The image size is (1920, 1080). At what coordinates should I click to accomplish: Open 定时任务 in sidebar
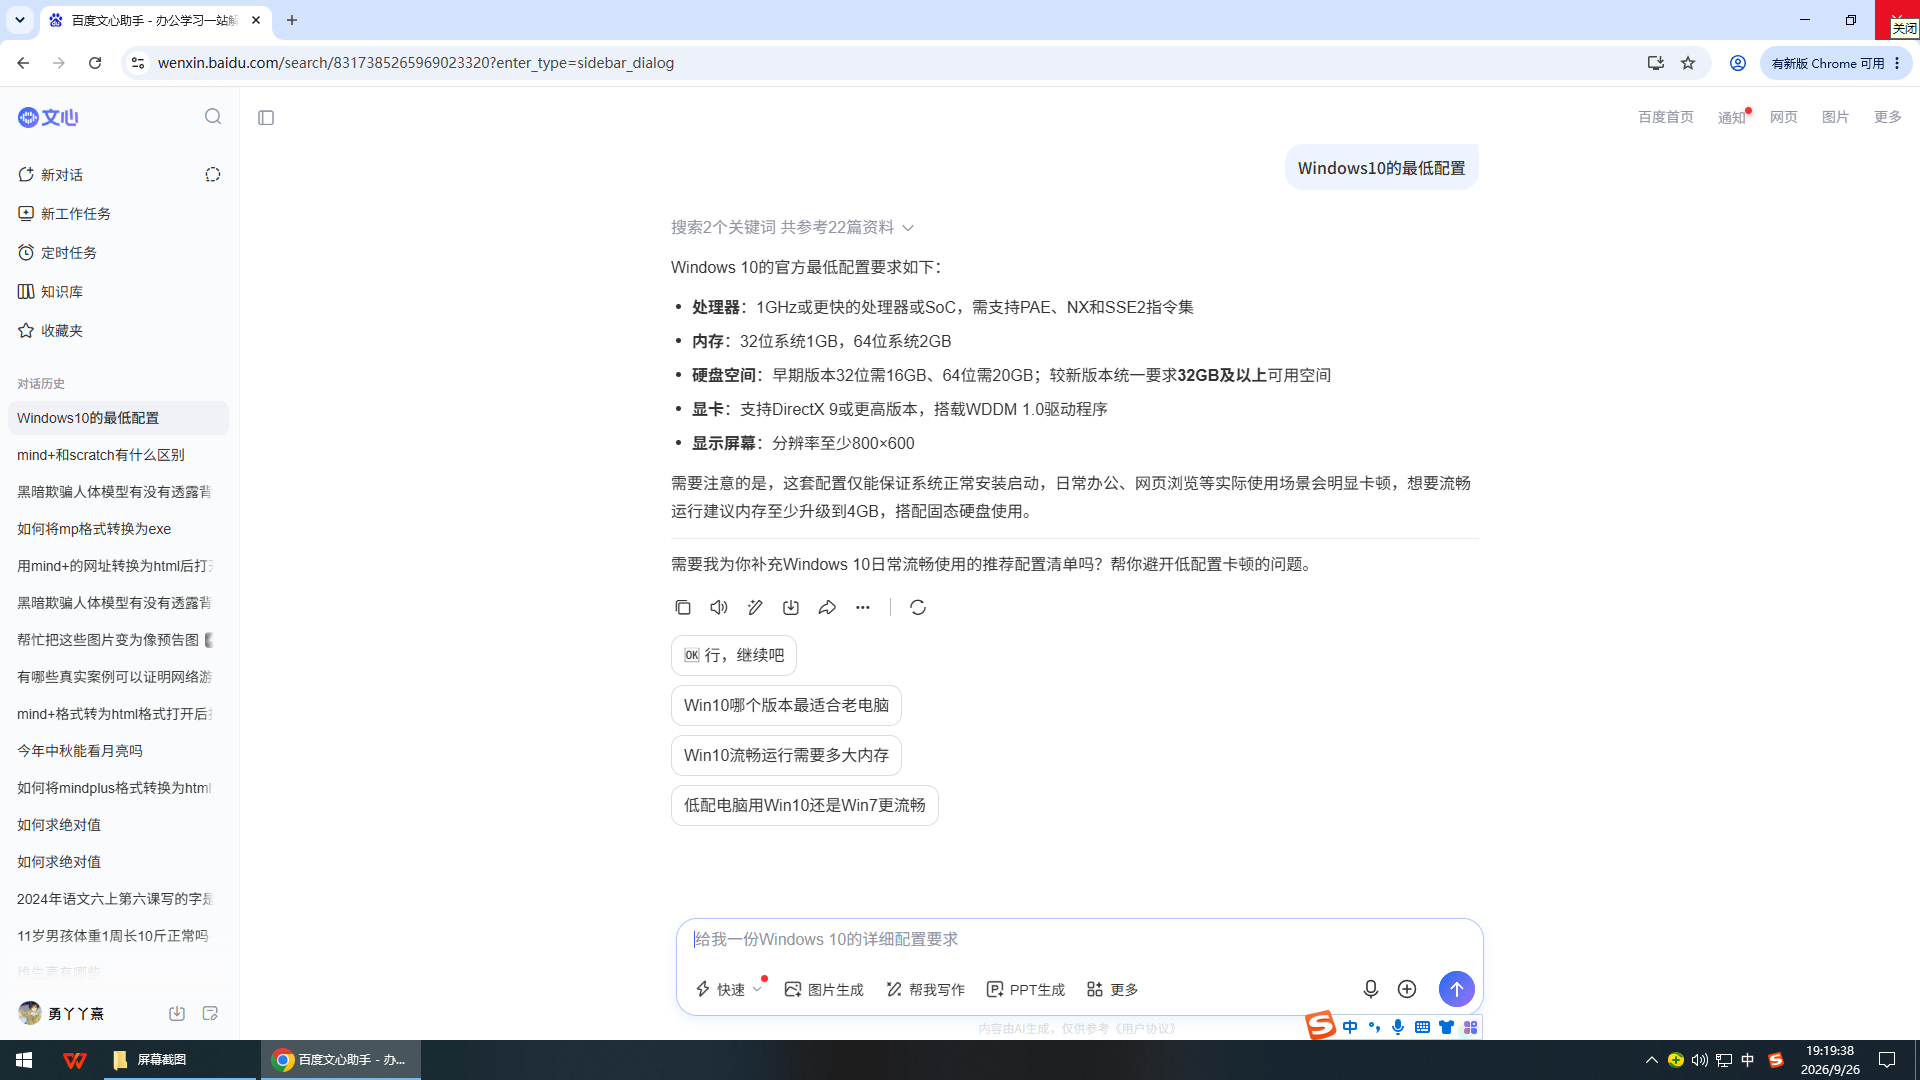58,253
